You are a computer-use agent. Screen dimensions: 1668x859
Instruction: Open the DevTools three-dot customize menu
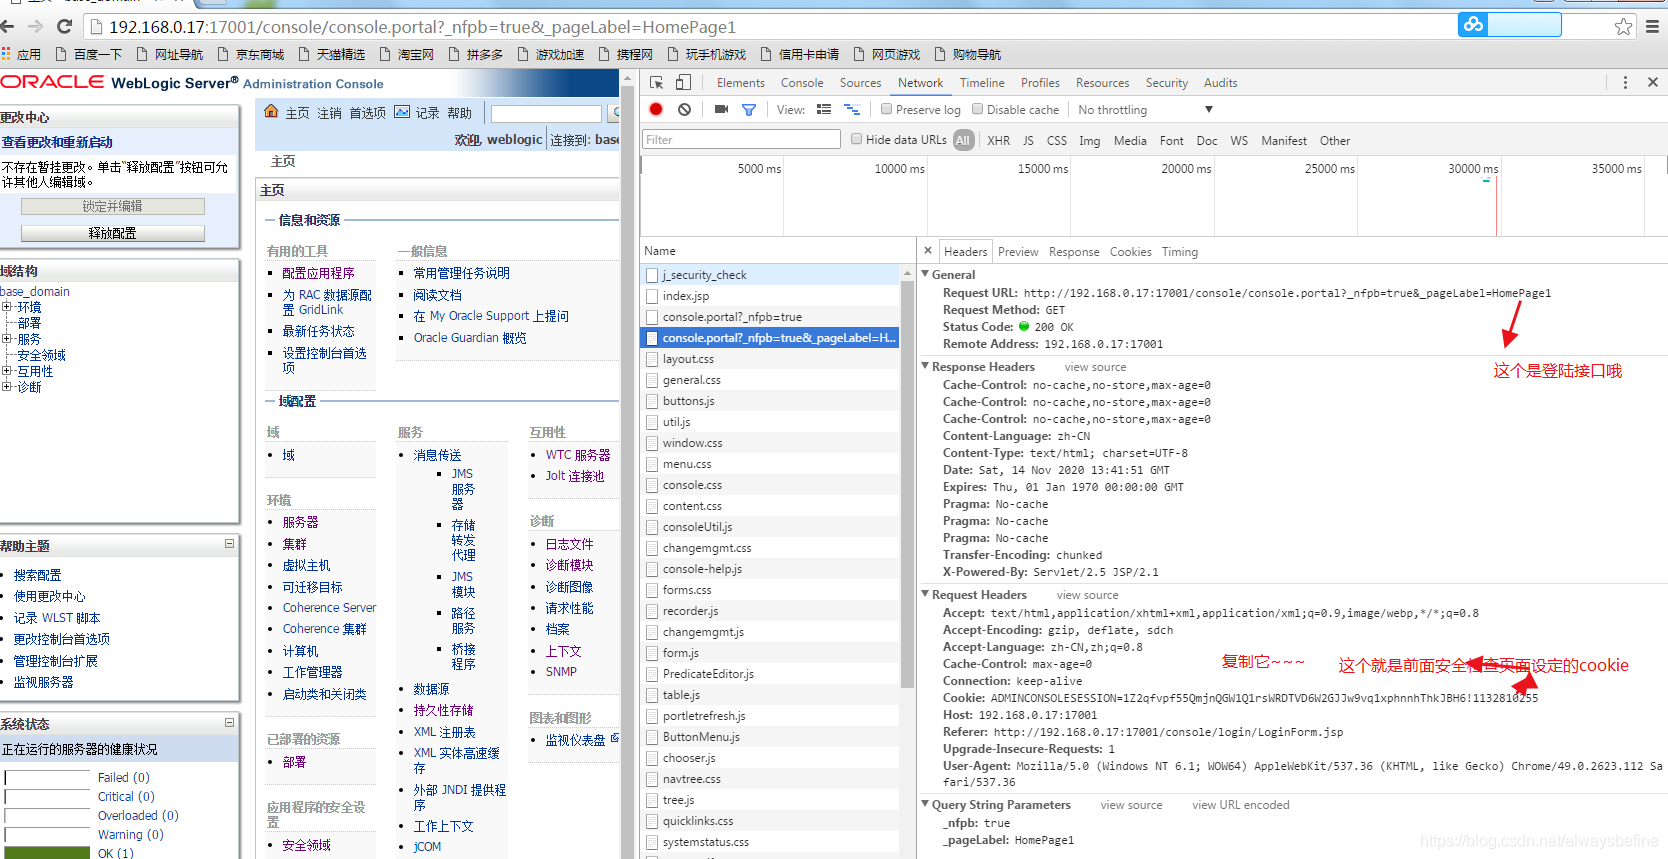[1625, 83]
